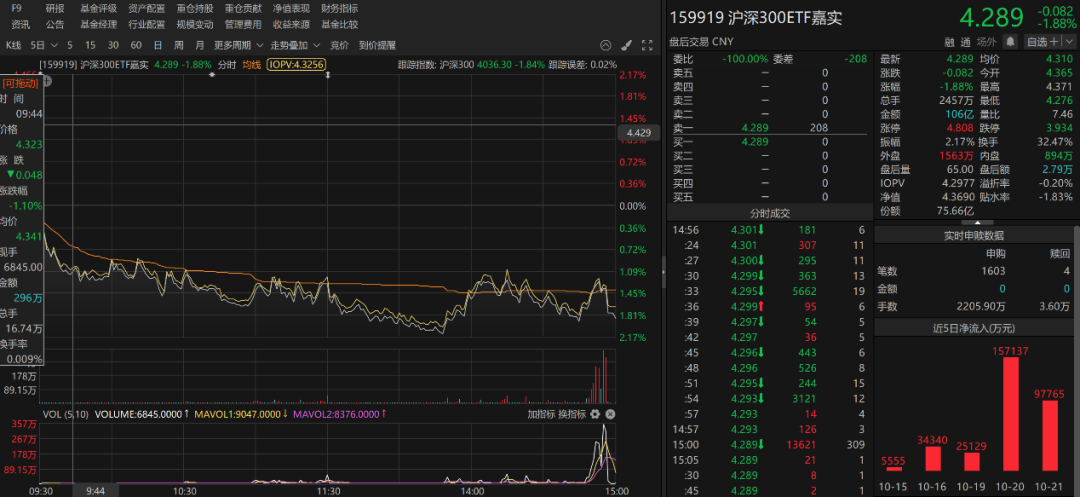The width and height of the screenshot is (1080, 497).
Task: Open 重仓贡献 holdings contribution
Action: coord(243,9)
